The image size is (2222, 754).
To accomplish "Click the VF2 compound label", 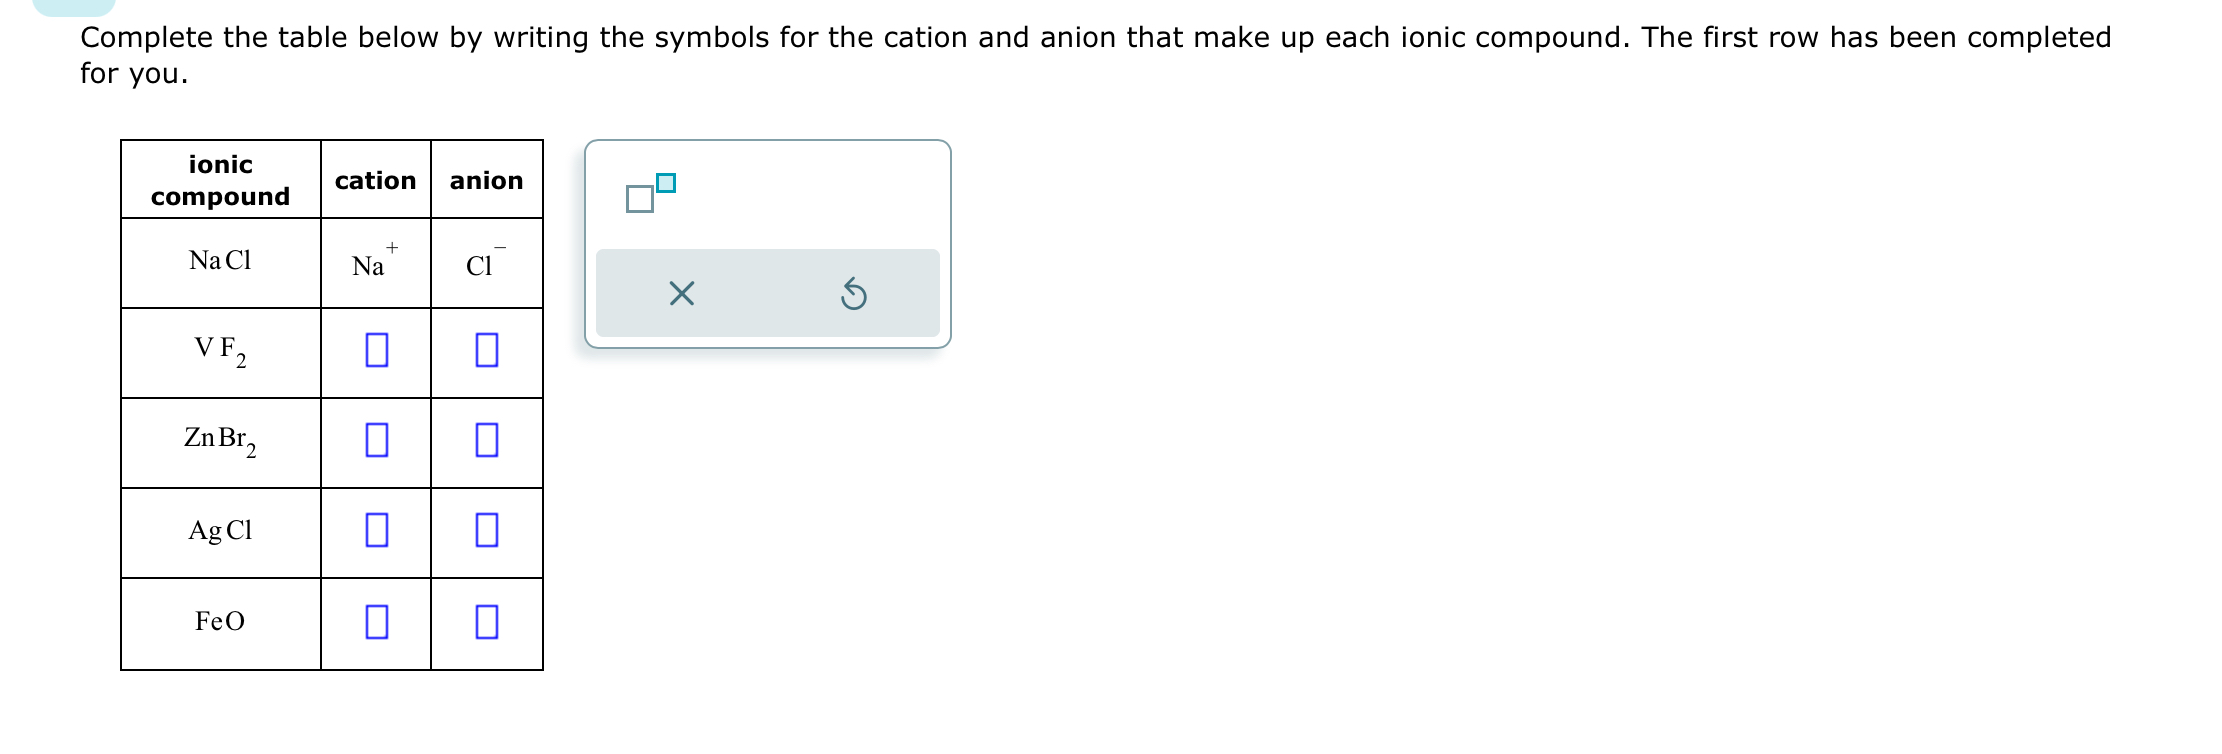I will [x=220, y=351].
